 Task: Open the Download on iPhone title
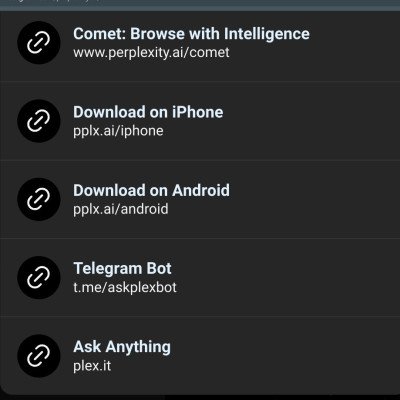(x=148, y=112)
